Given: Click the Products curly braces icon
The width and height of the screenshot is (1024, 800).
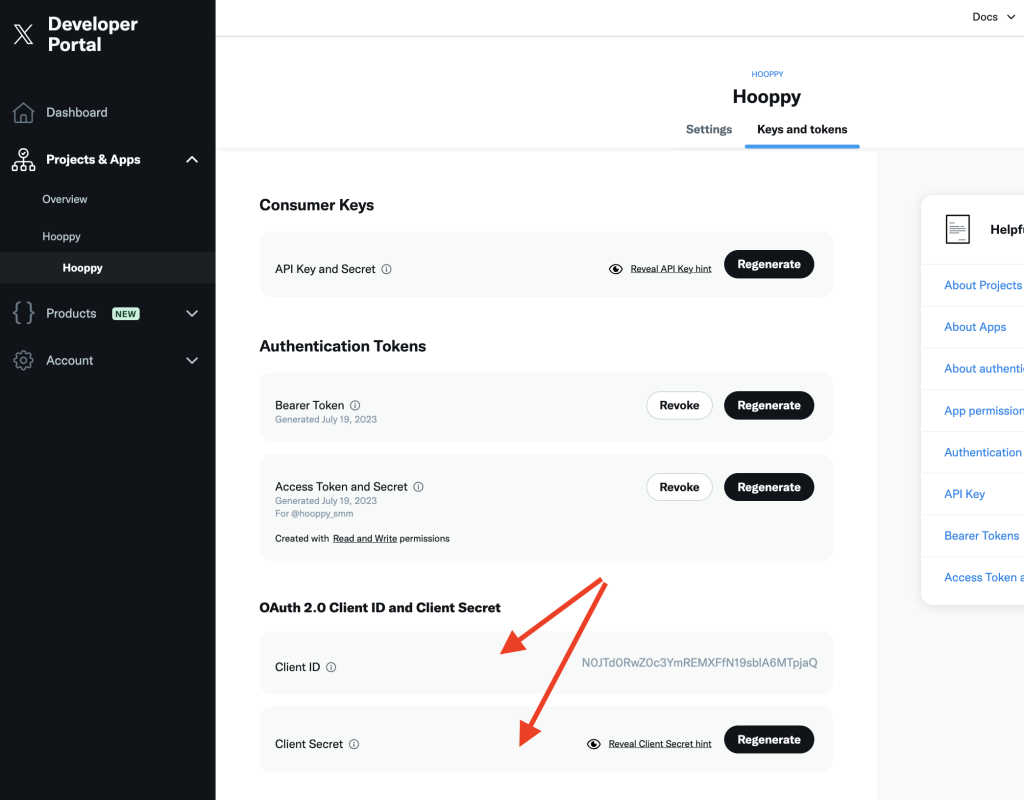Looking at the screenshot, I should [x=23, y=314].
